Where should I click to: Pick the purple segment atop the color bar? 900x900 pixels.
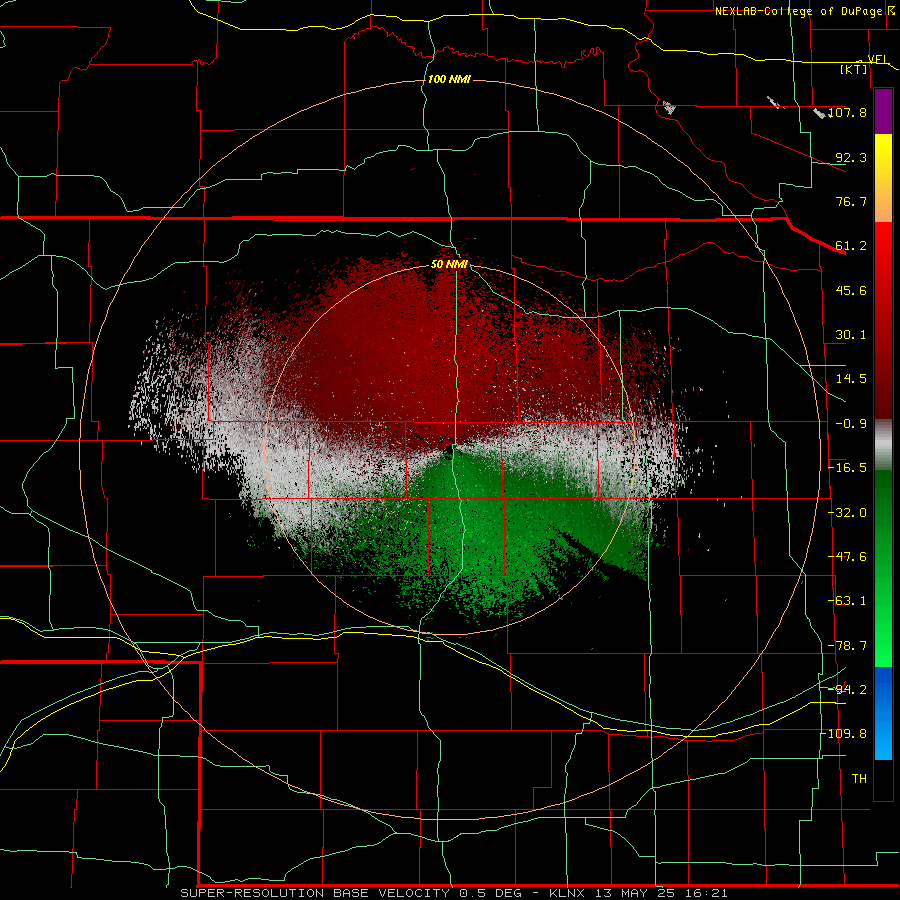[883, 111]
